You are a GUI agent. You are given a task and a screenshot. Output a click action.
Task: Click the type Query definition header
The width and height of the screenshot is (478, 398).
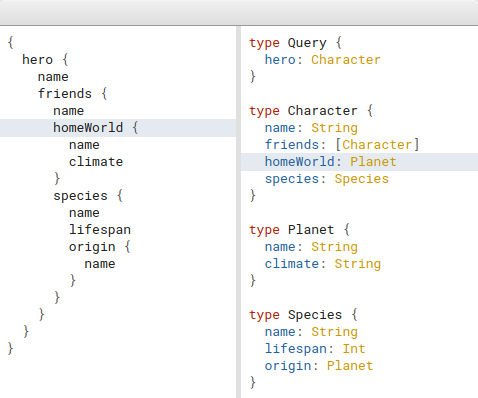point(295,43)
